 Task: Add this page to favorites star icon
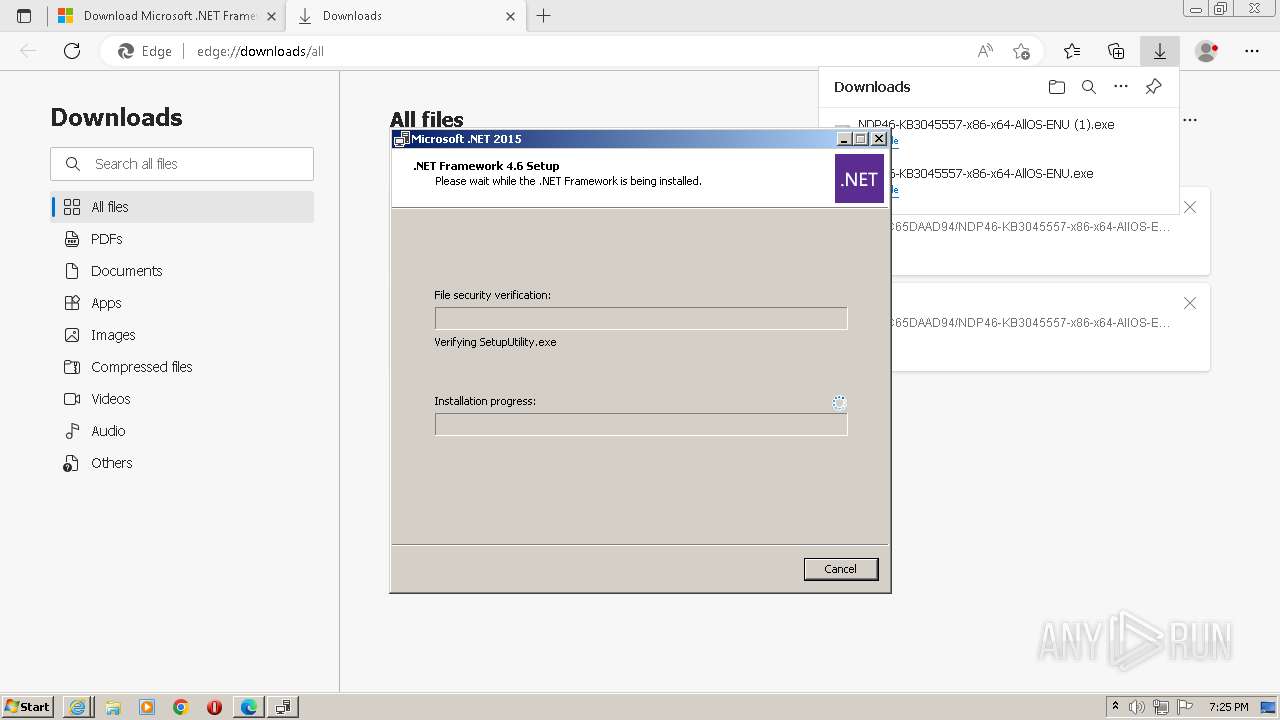click(1021, 51)
